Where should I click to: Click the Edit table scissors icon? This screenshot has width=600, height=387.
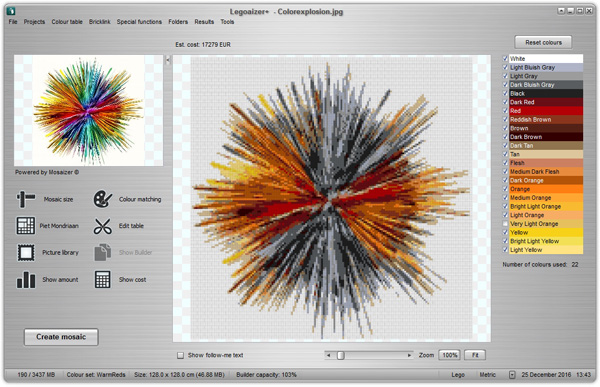tap(103, 226)
